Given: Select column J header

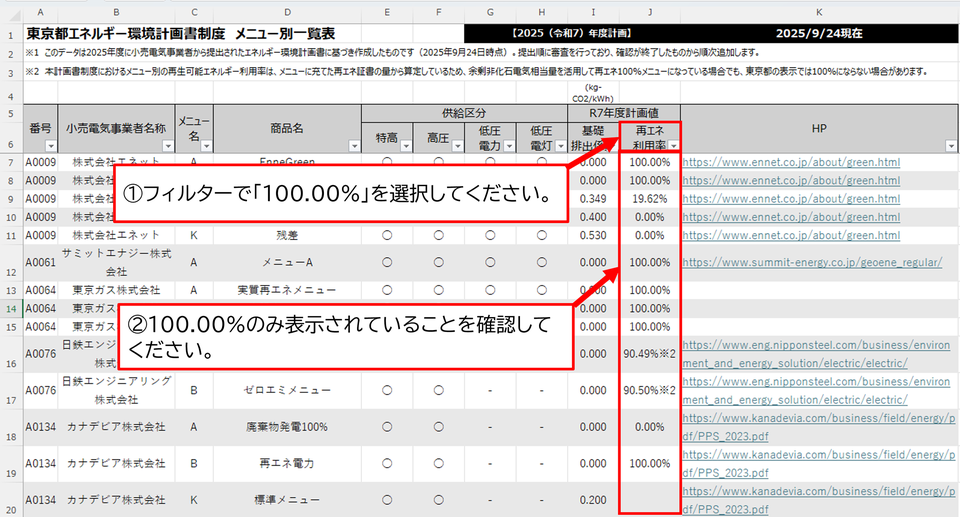Looking at the screenshot, I should 650,11.
